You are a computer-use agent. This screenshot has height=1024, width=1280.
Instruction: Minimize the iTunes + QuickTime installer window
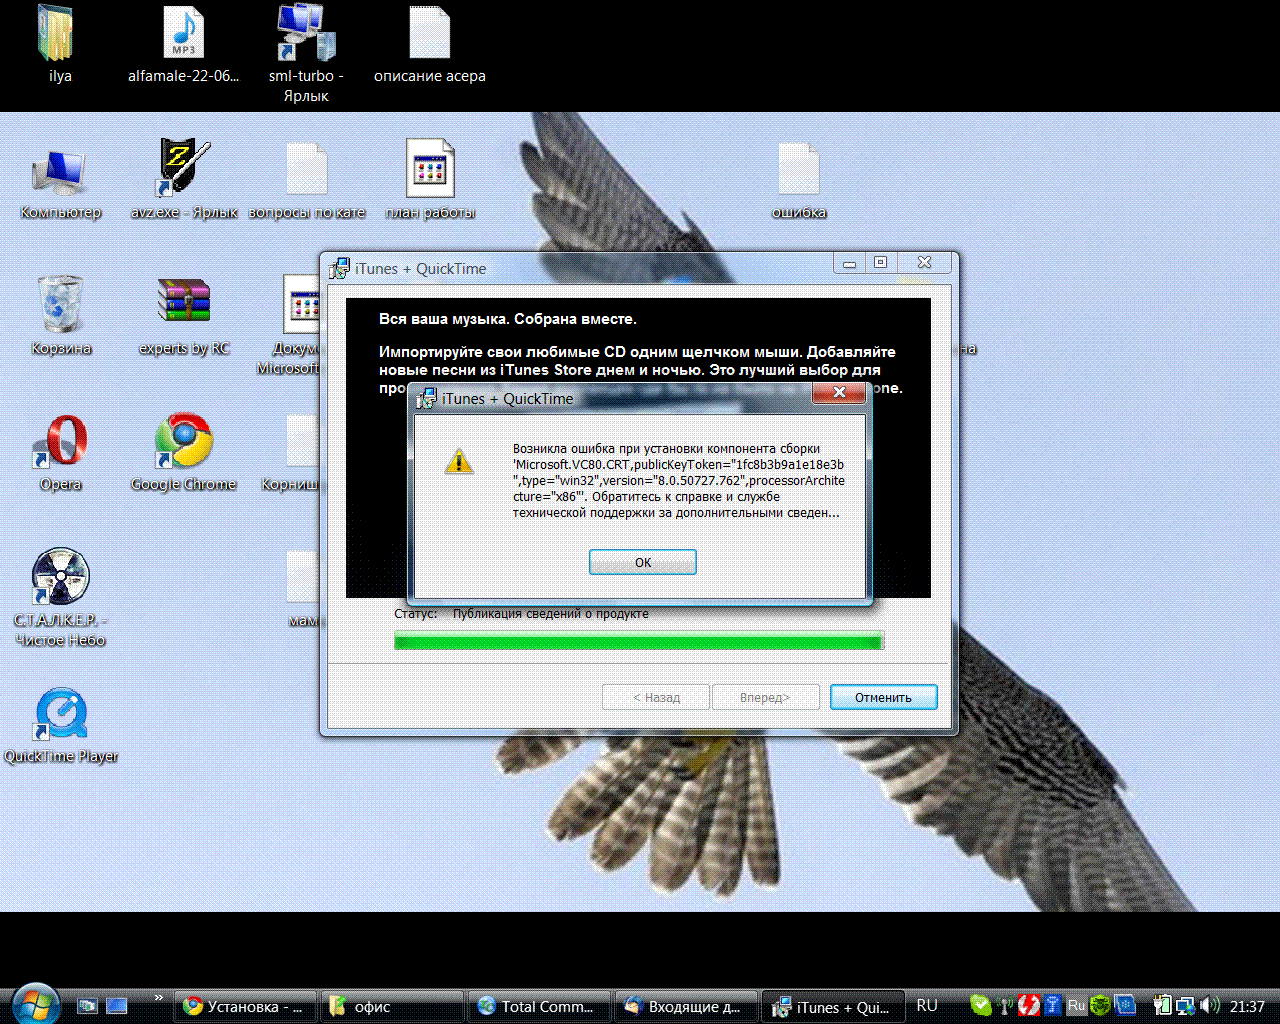(850, 263)
